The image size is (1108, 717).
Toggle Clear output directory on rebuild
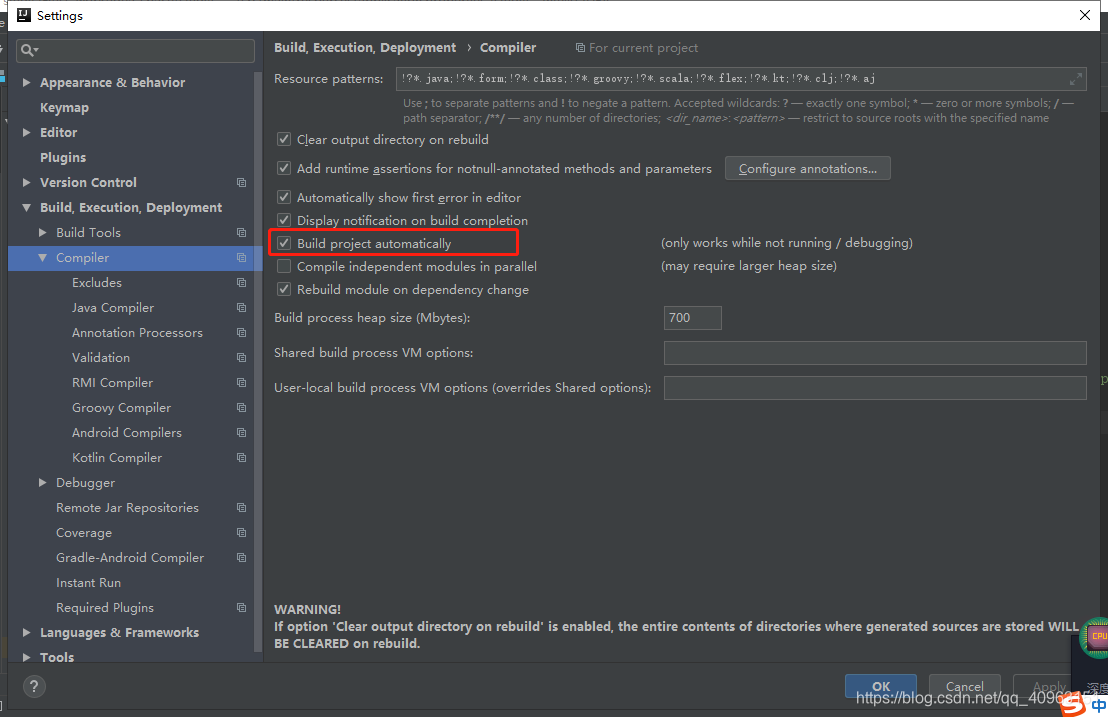284,139
